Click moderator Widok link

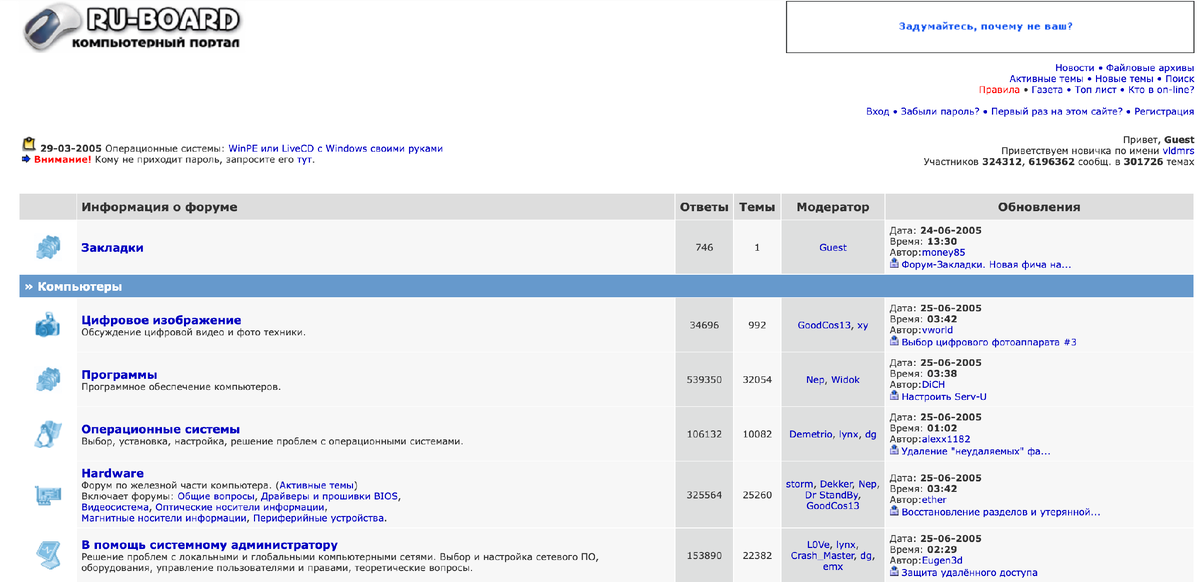[x=846, y=380]
